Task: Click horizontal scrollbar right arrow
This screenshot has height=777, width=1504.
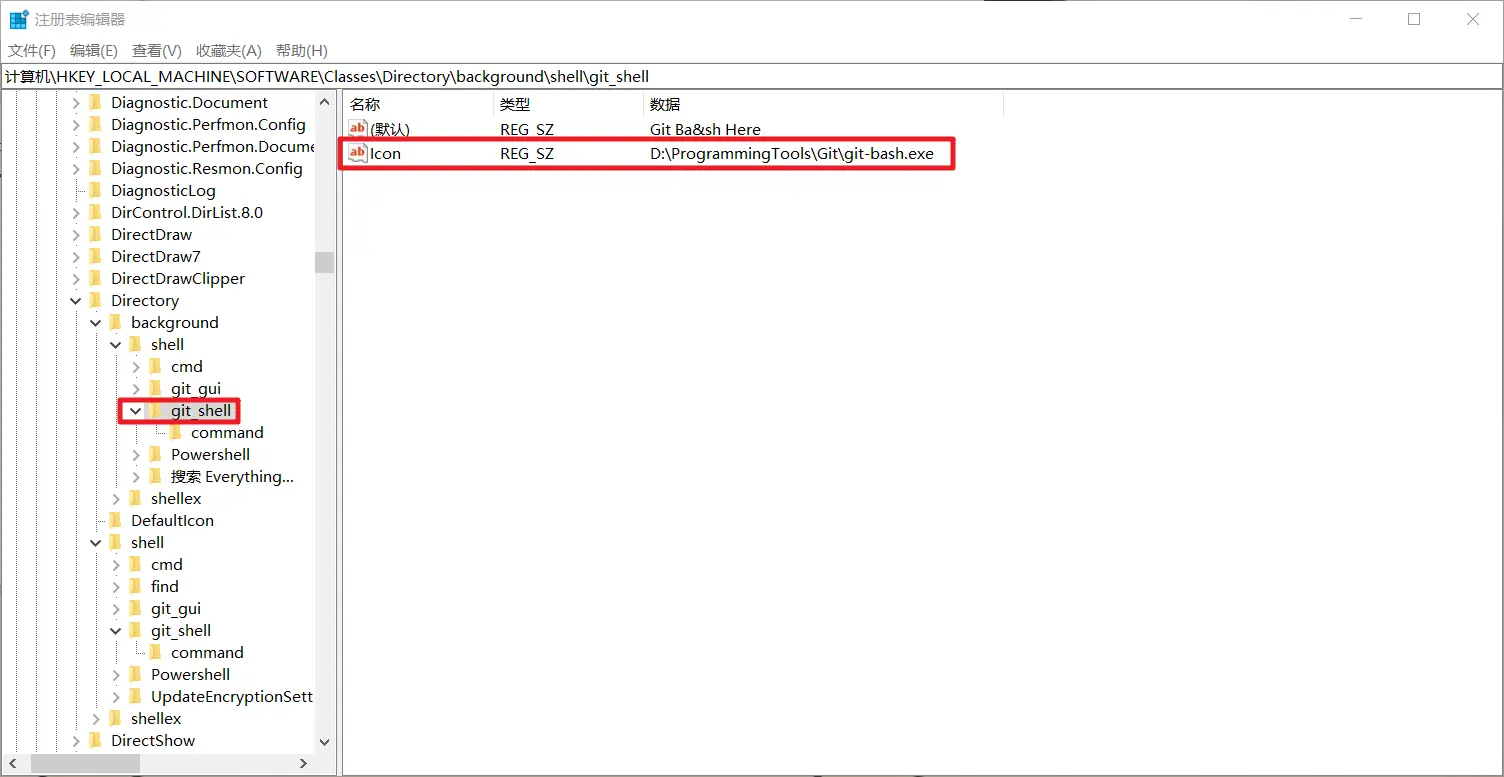Action: pos(304,763)
